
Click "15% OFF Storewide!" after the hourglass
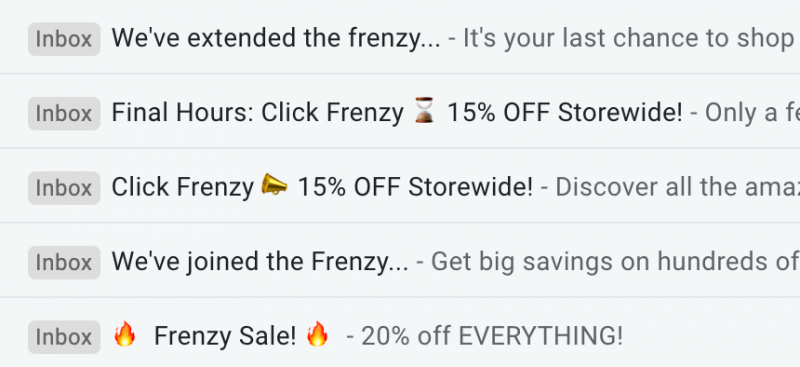[x=564, y=113]
